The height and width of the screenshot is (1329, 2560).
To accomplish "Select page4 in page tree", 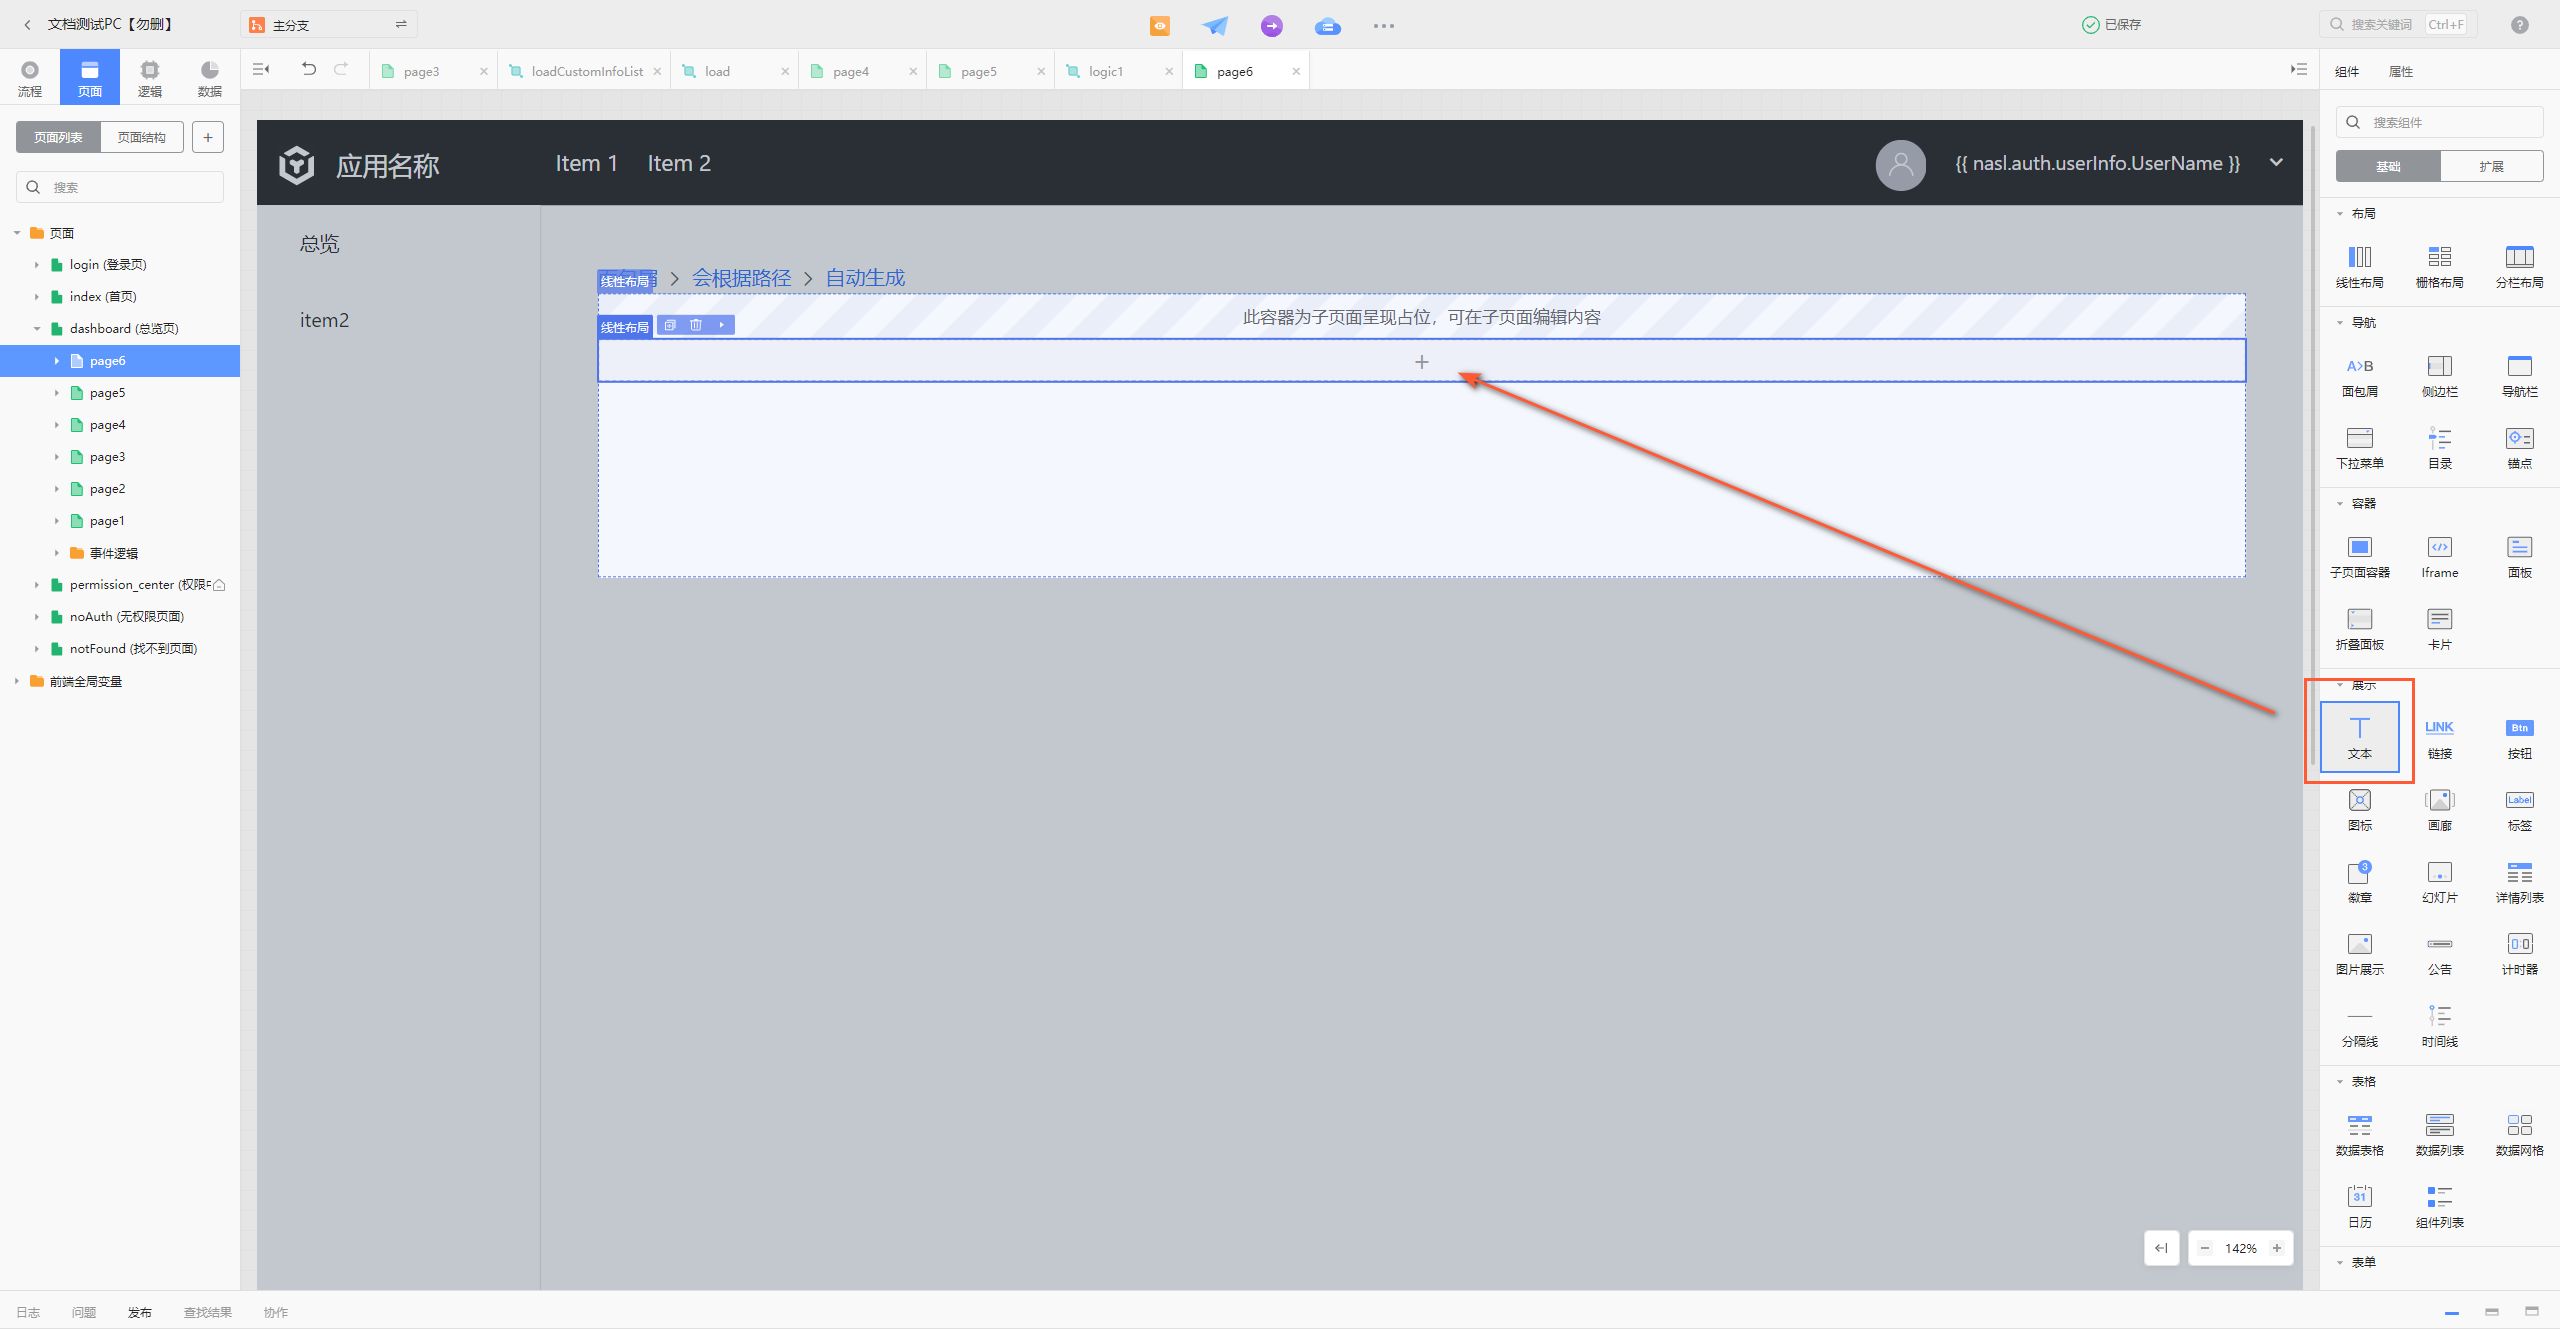I will 107,425.
